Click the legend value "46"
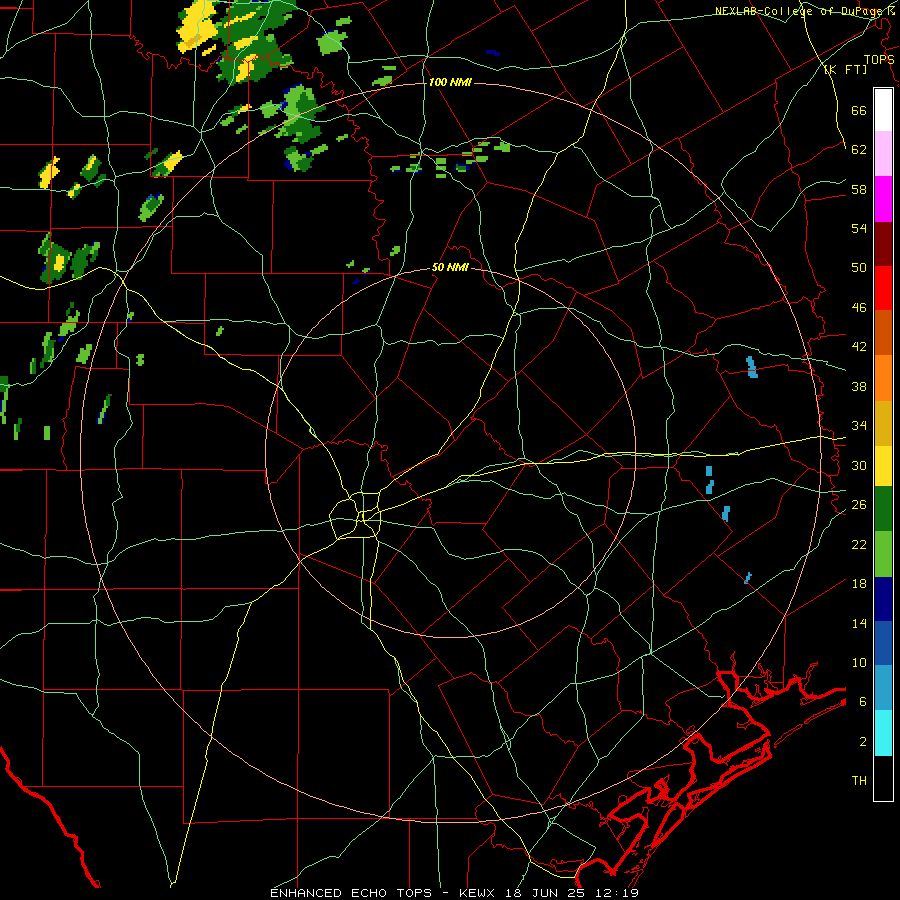This screenshot has width=900, height=900. tap(859, 308)
